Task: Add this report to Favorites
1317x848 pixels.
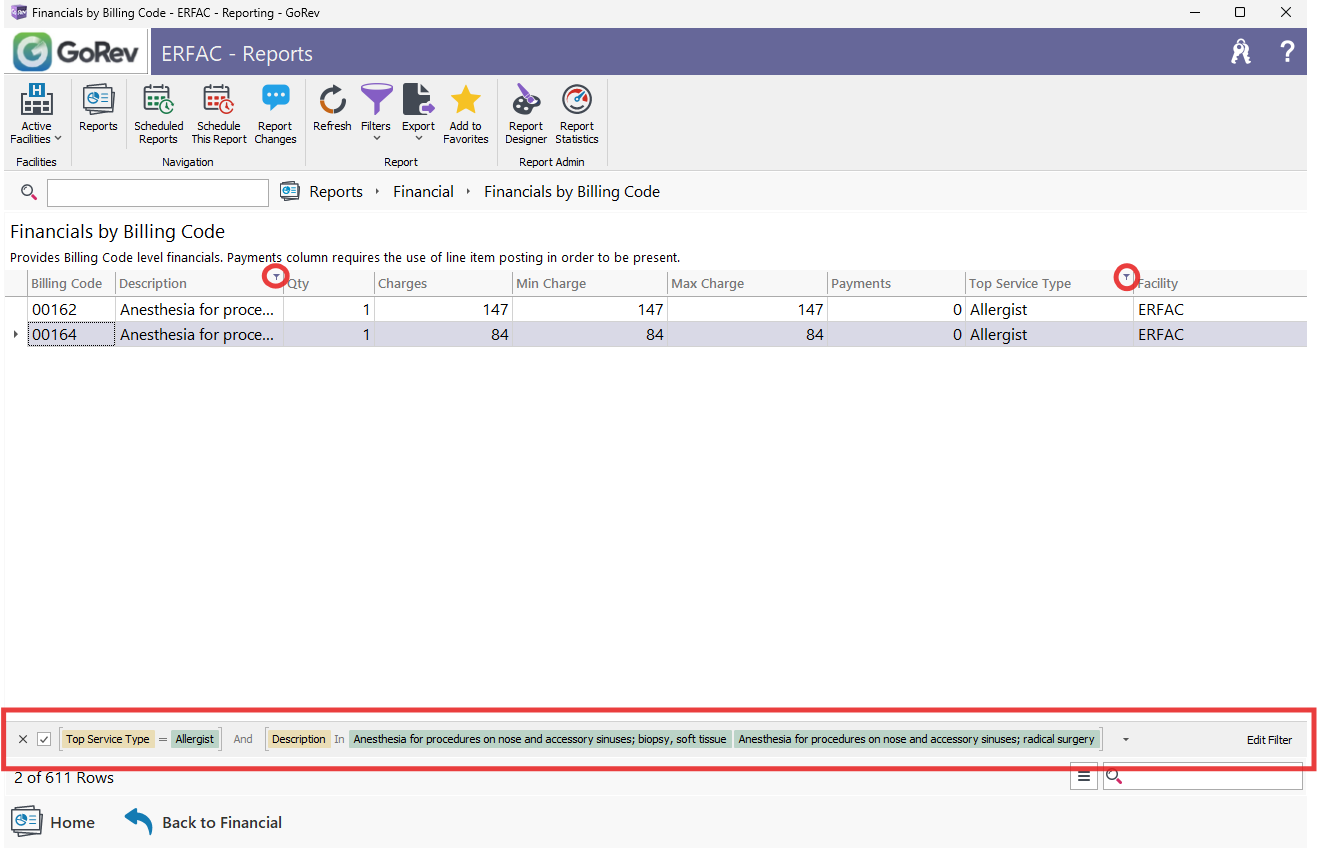Action: (x=465, y=115)
